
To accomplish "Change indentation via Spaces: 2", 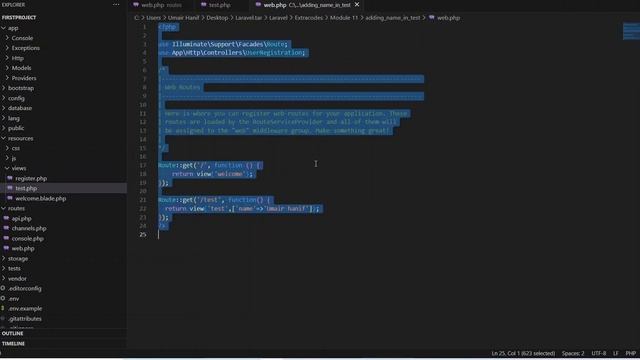I will pos(573,353).
